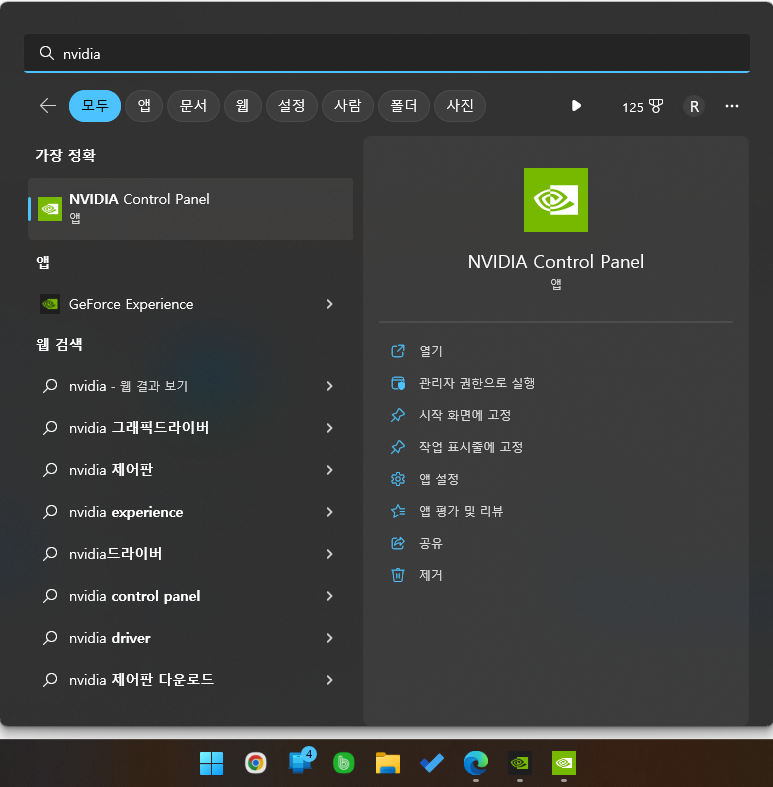Image resolution: width=773 pixels, height=787 pixels.
Task: Click the trash icon beside 제거
Action: tap(398, 575)
